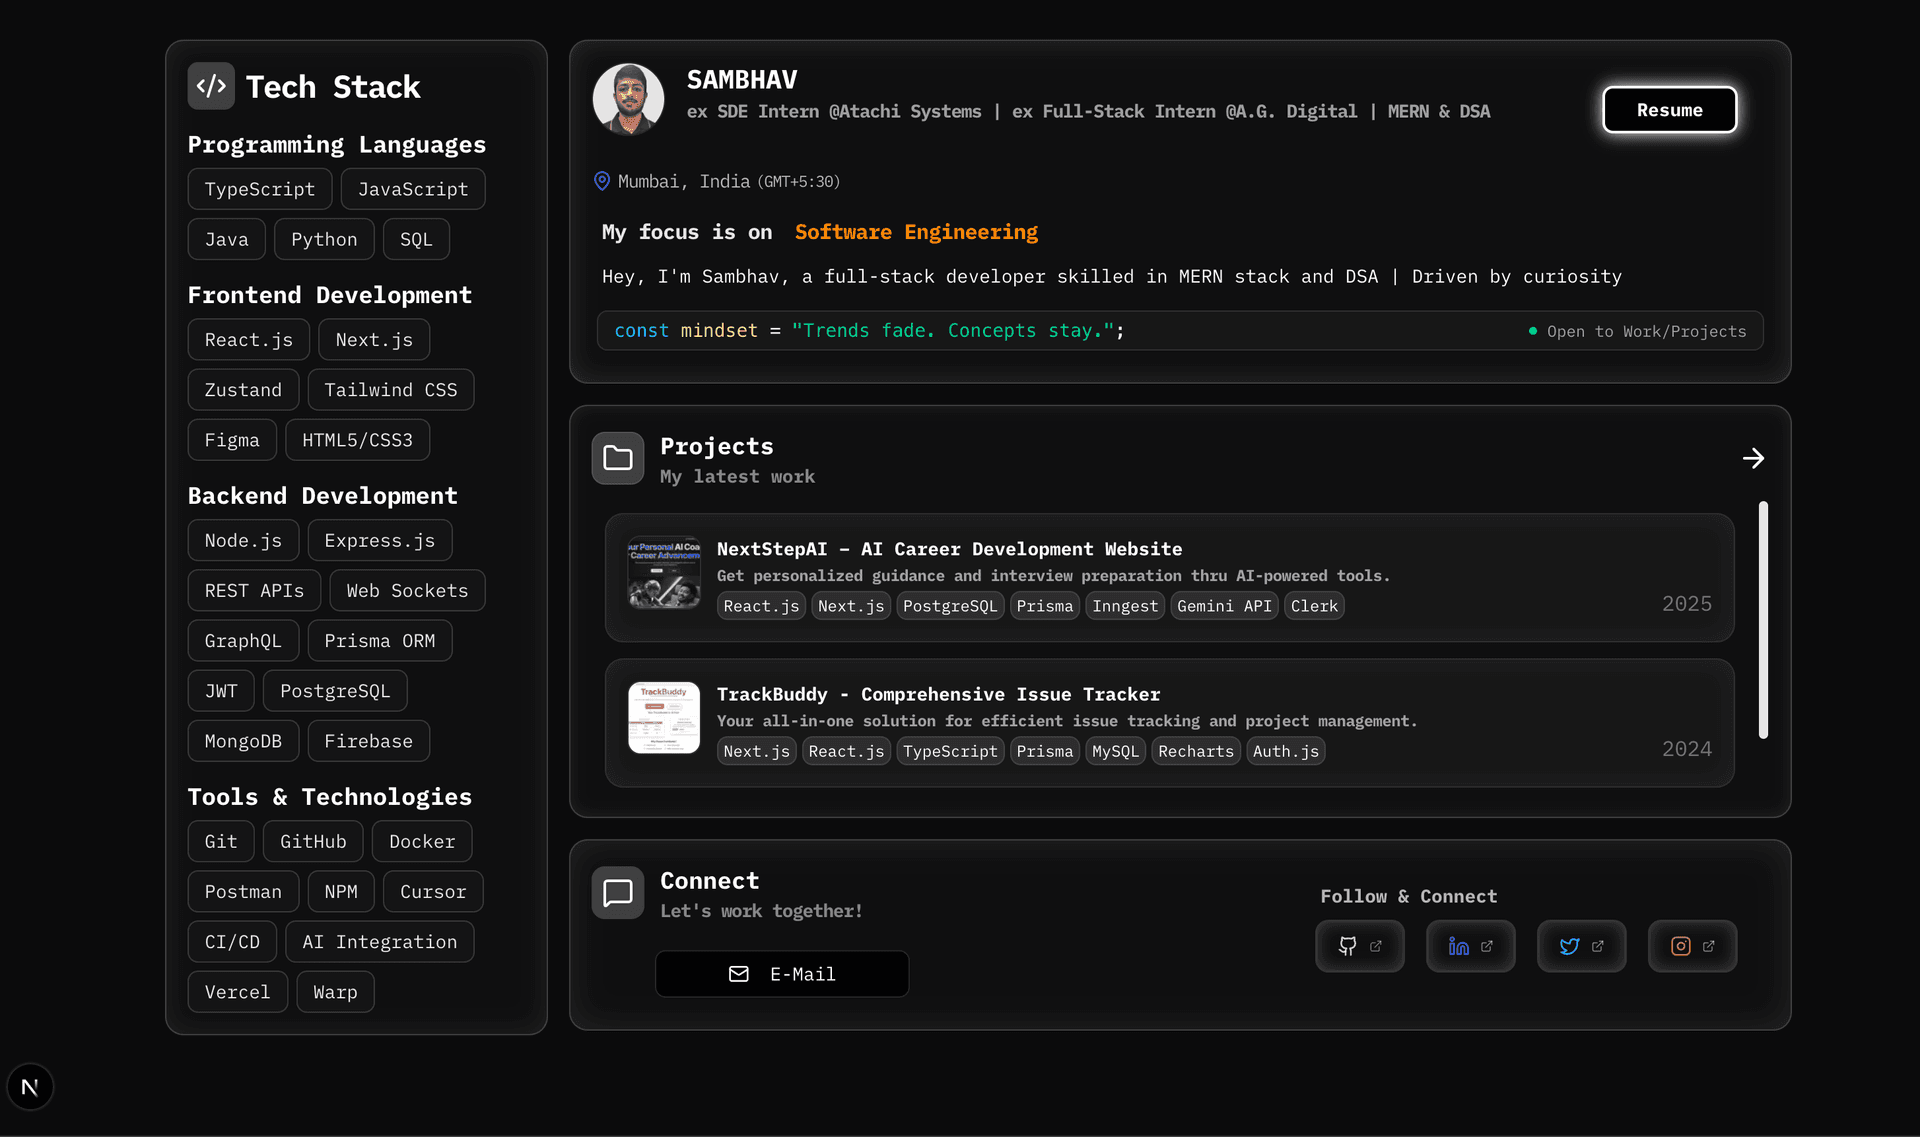Open the Twitter profile link
Viewport: 1920px width, 1137px height.
[1581, 946]
